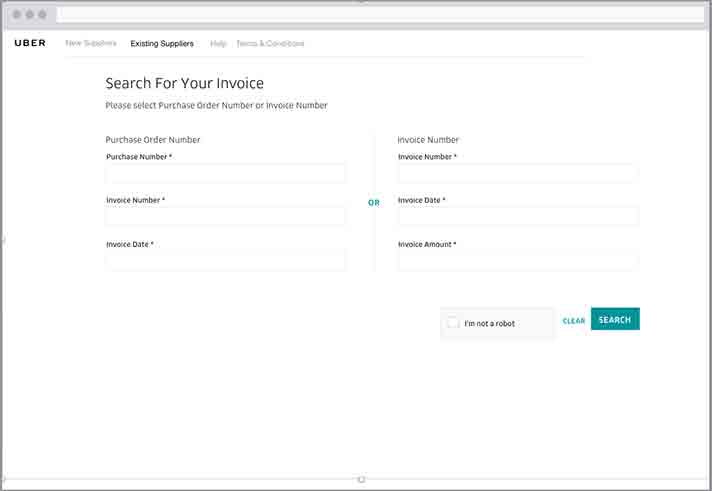Check the I'm not a robot box

(453, 322)
